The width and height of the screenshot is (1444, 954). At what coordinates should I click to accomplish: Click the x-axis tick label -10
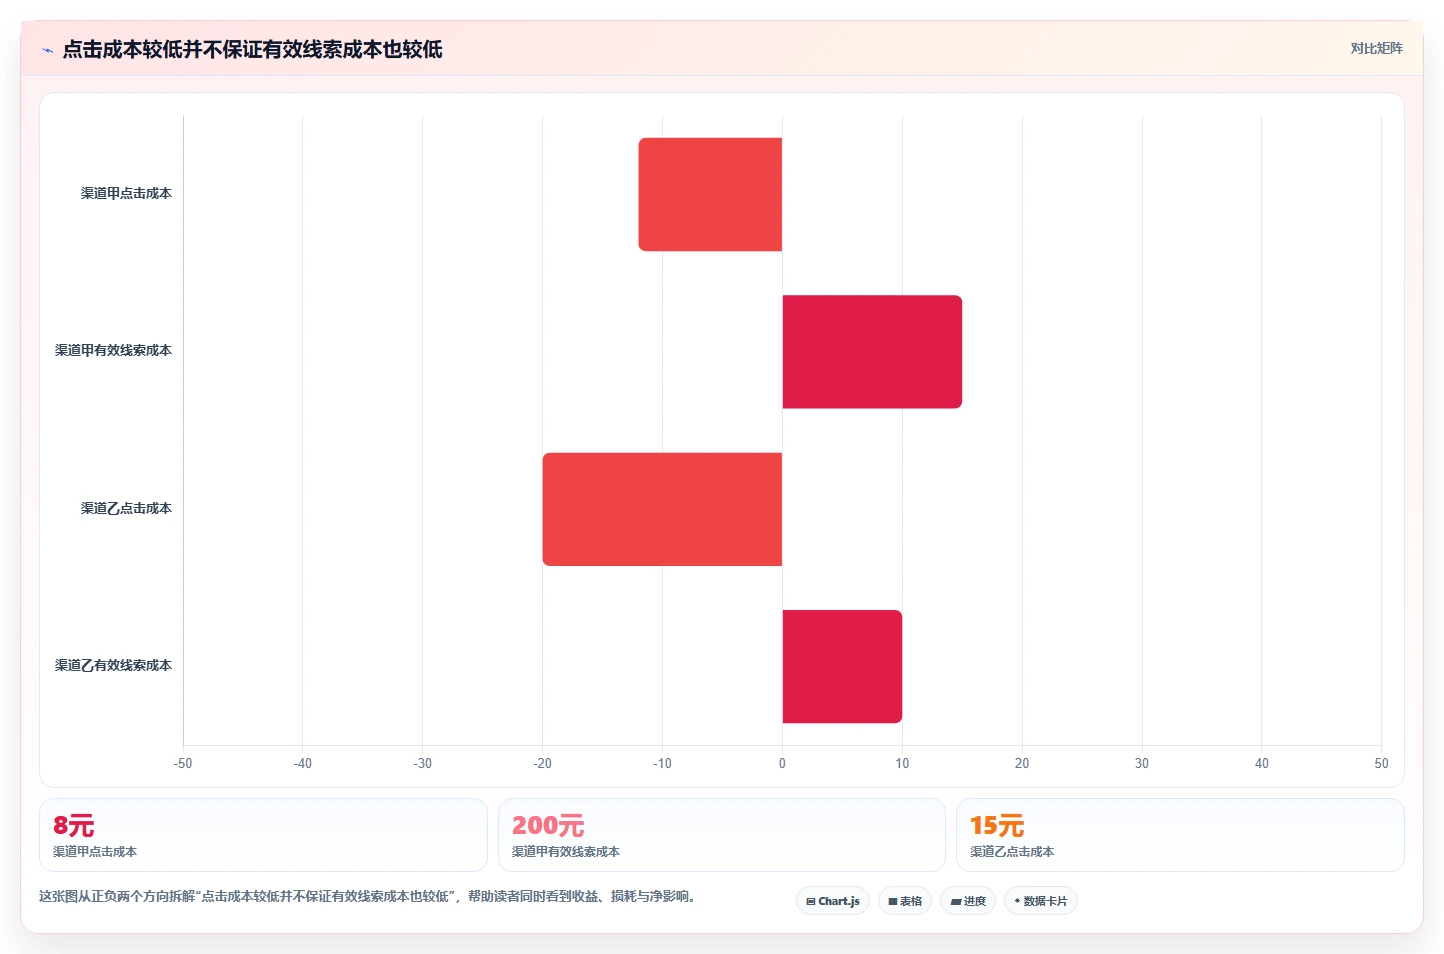662,763
